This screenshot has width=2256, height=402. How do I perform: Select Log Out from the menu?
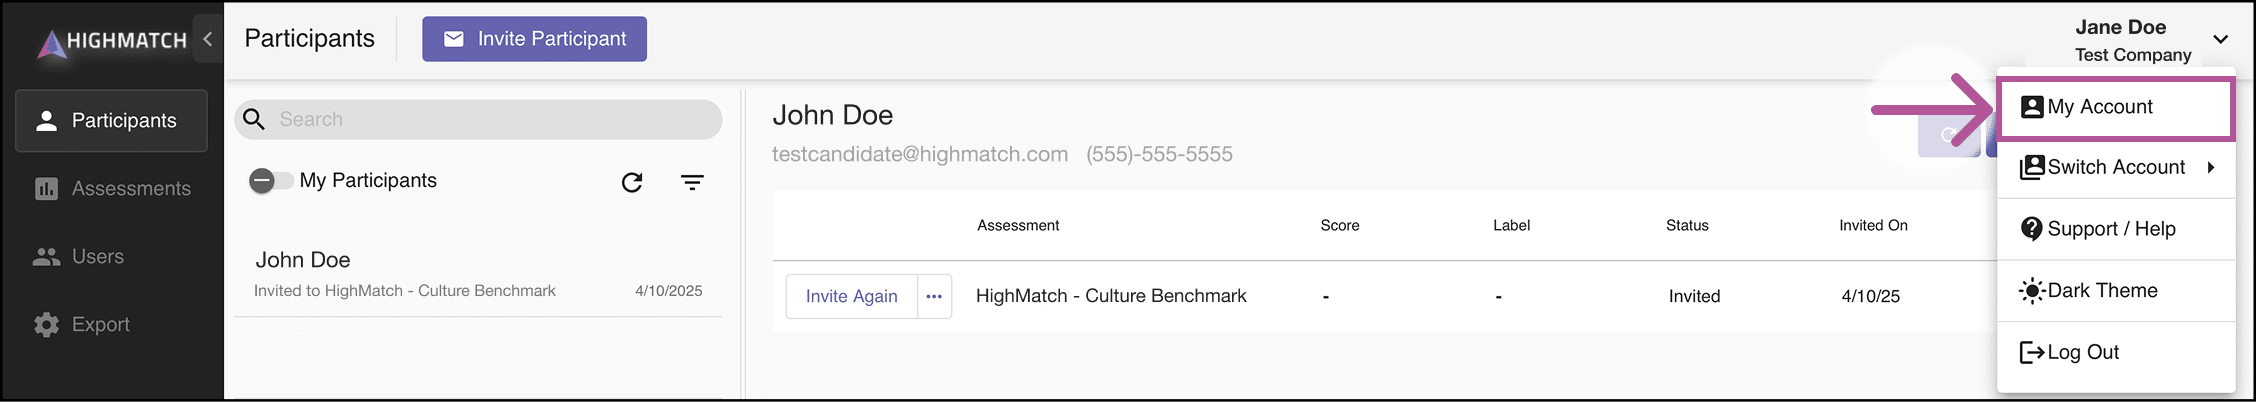pos(2116,352)
